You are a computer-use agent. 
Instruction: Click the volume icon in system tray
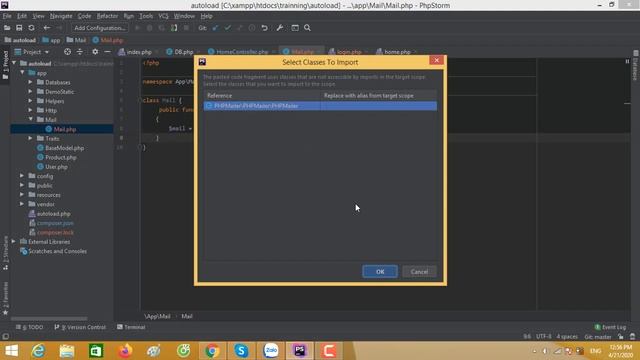[x=545, y=351]
